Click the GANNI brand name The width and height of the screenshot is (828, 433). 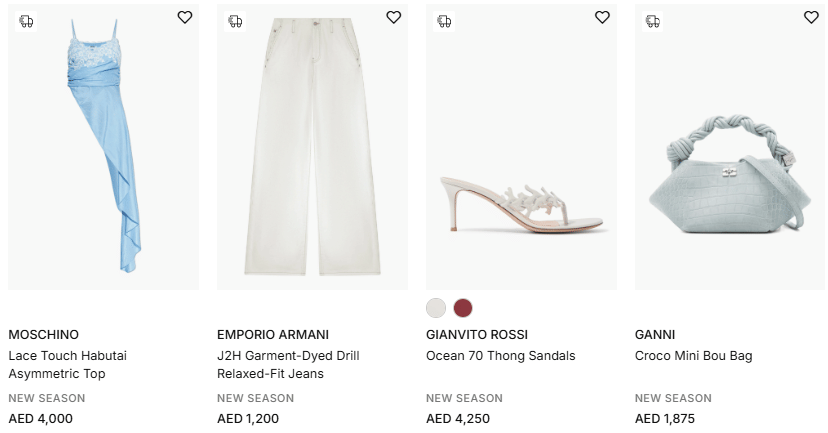point(655,335)
